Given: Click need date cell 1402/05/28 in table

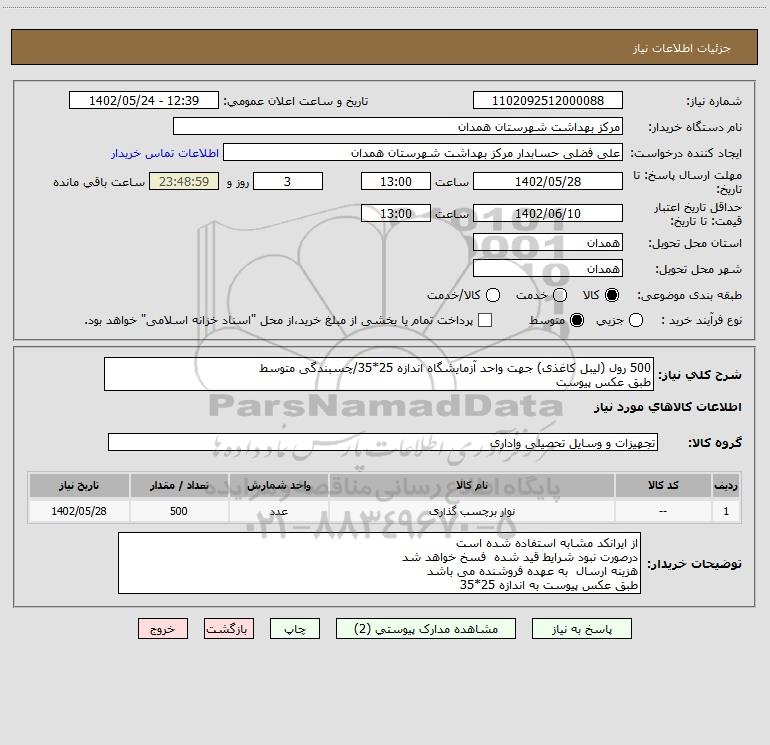Looking at the screenshot, I should 79,511.
